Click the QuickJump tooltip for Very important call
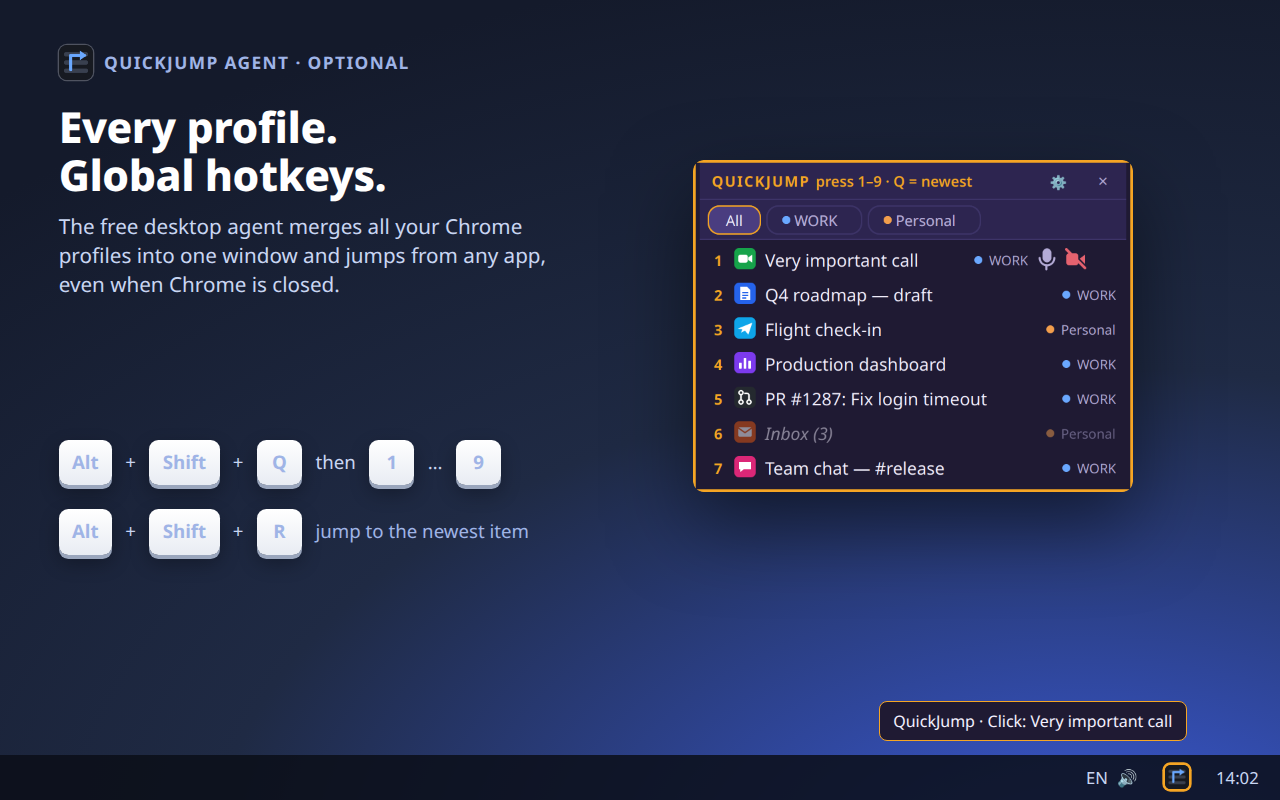1280x800 pixels. 1033,721
